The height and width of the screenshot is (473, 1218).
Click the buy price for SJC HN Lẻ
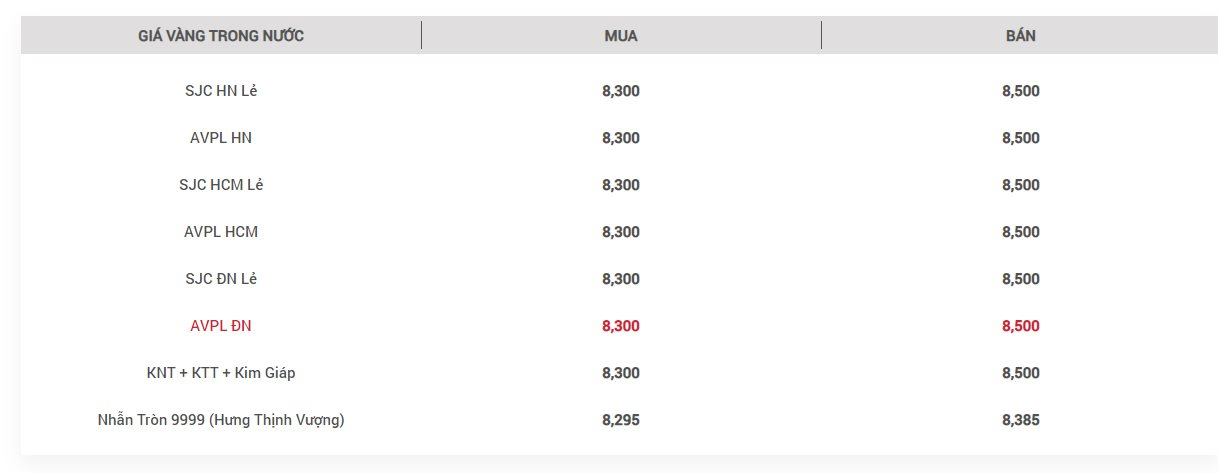tap(621, 91)
